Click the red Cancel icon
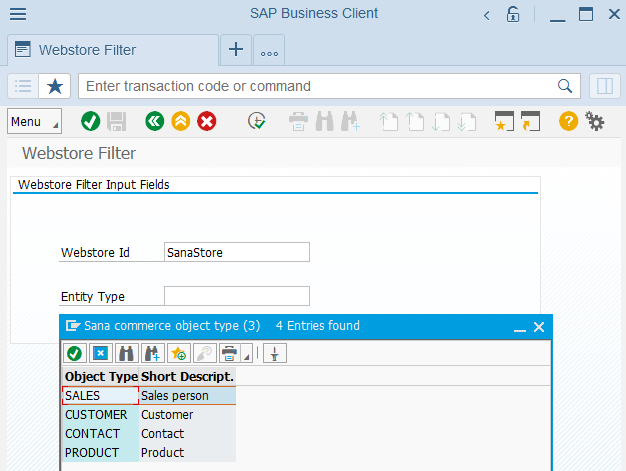The image size is (626, 471). (x=207, y=121)
